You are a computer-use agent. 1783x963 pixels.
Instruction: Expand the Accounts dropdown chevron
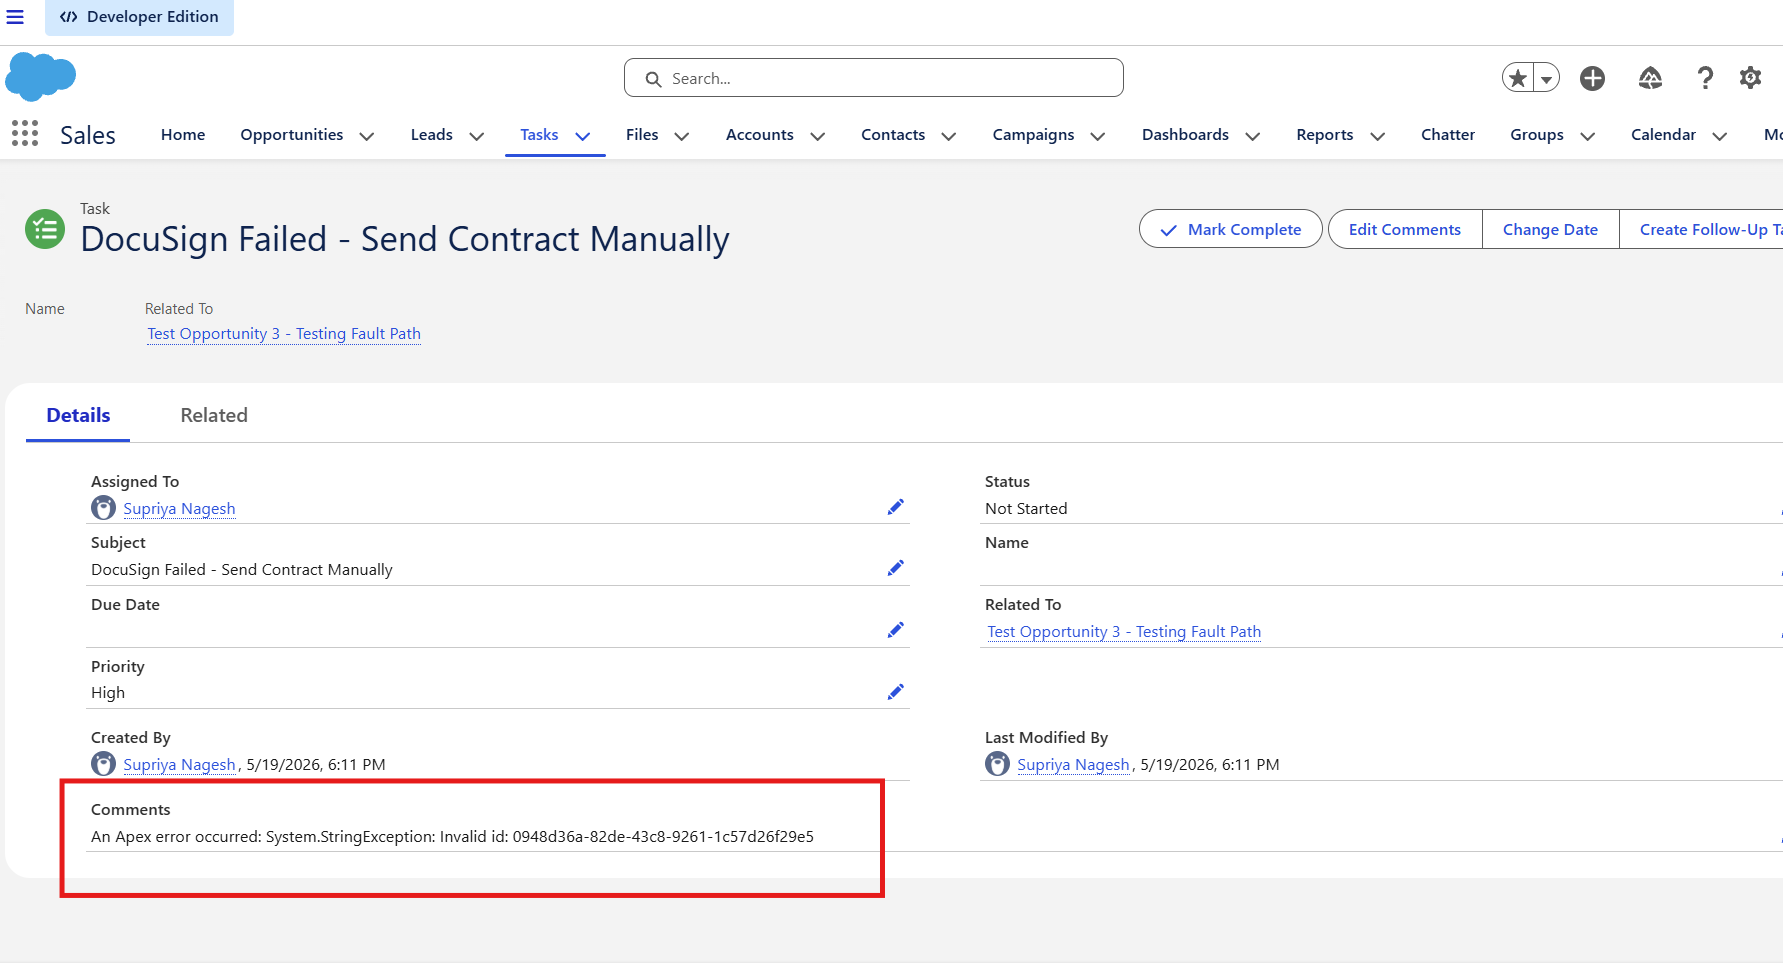click(818, 136)
